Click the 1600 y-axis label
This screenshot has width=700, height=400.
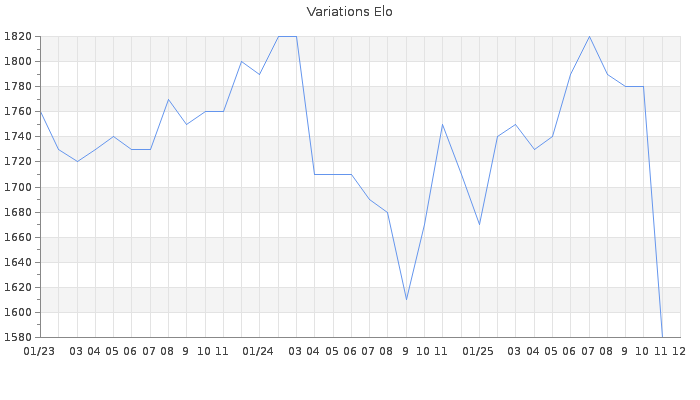pyautogui.click(x=19, y=312)
